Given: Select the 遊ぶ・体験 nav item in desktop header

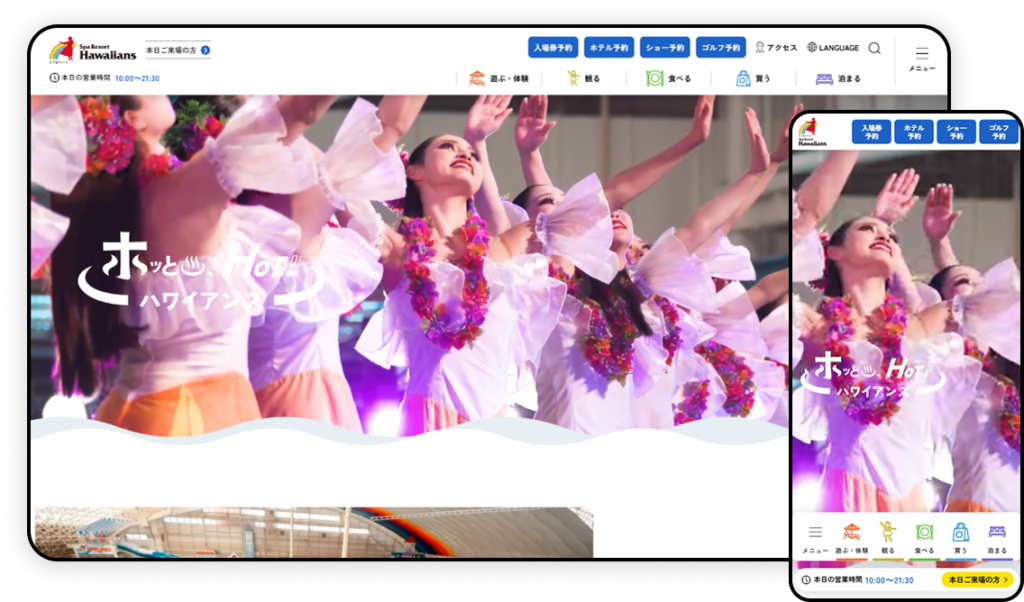Looking at the screenshot, I should (x=498, y=78).
